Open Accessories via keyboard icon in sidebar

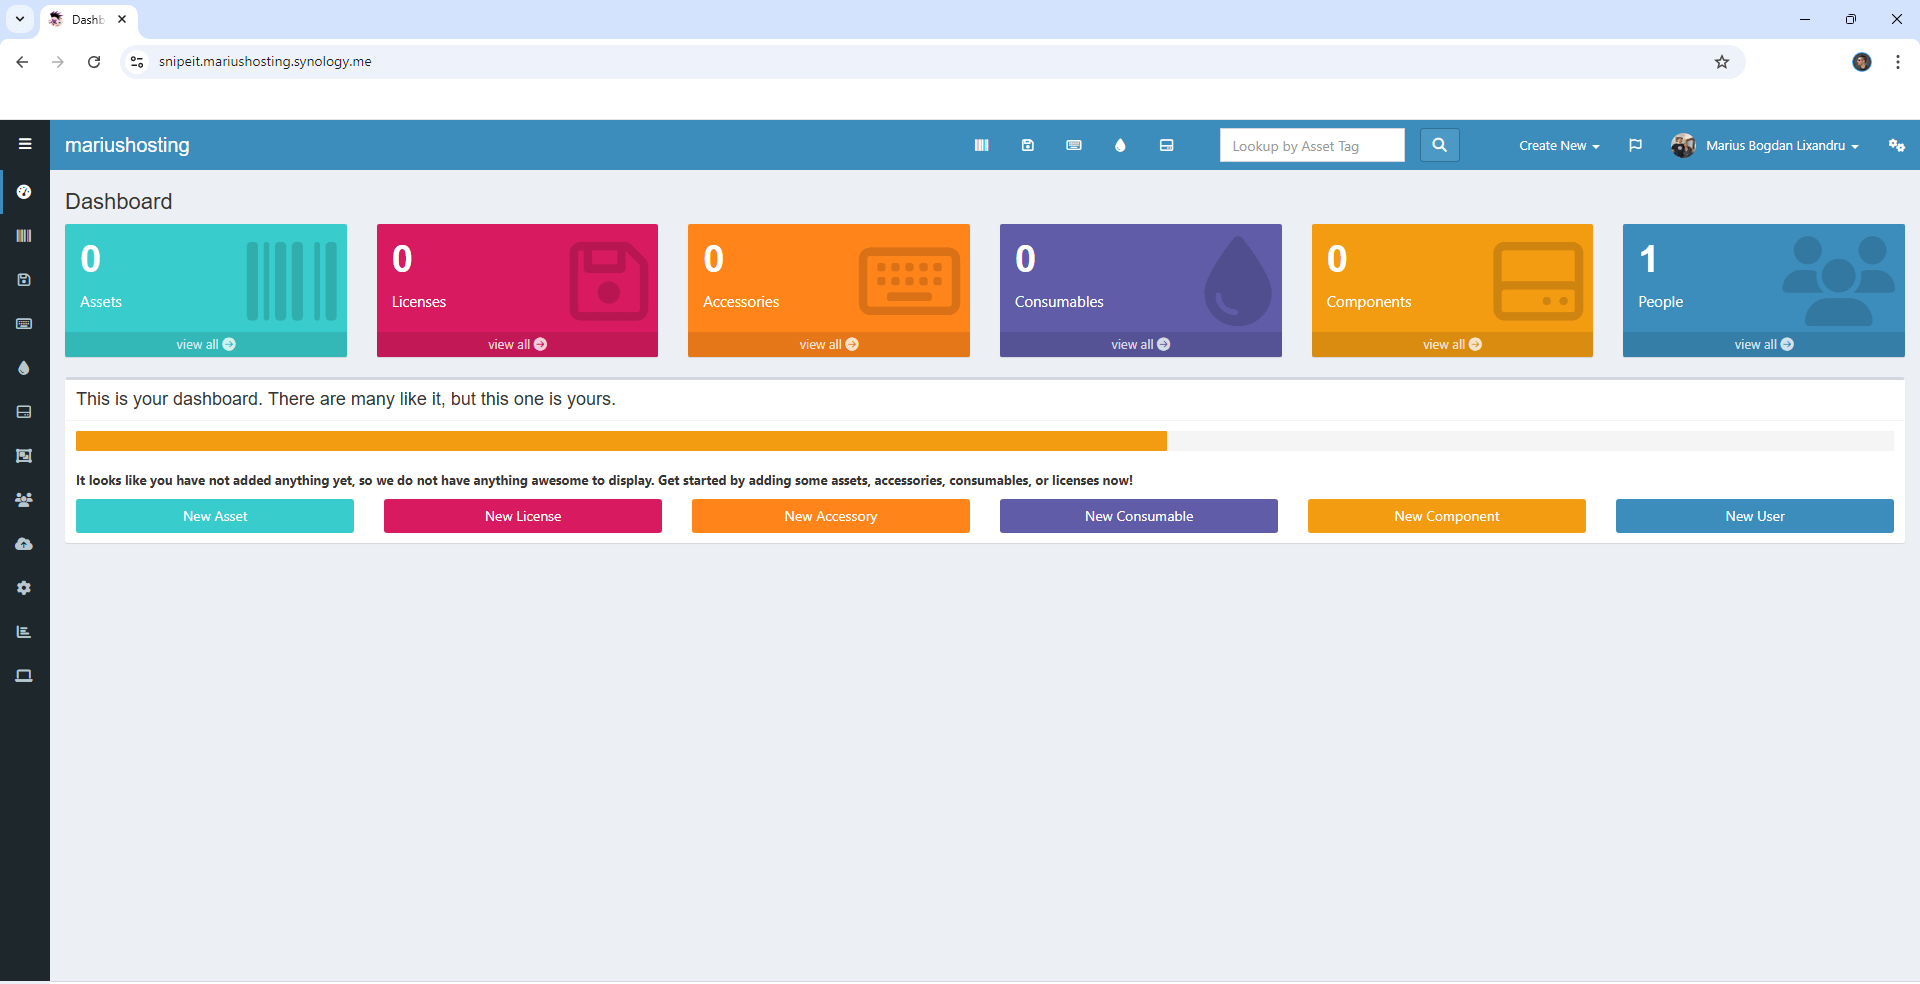[x=24, y=324]
